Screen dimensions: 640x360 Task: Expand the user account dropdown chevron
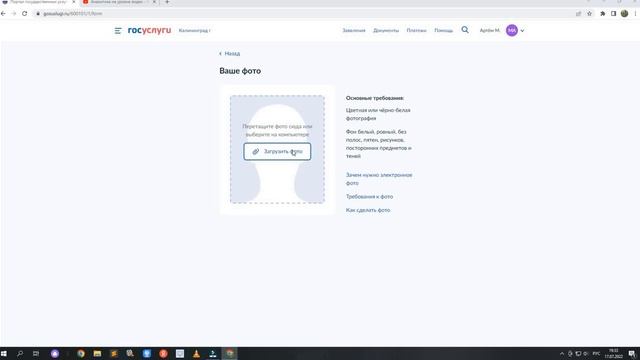point(522,31)
